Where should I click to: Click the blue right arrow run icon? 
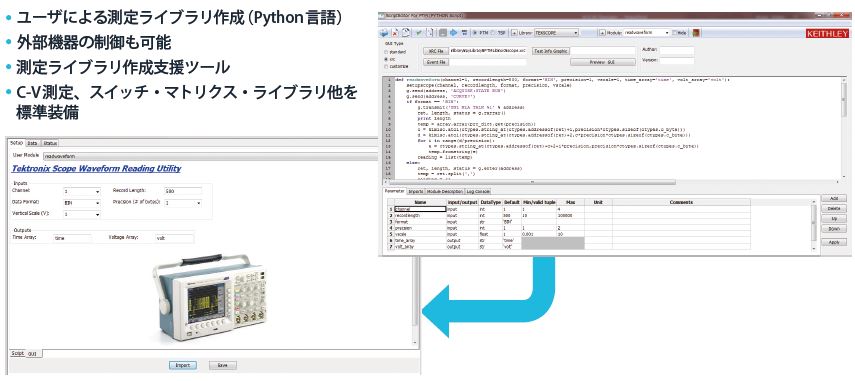tap(453, 33)
